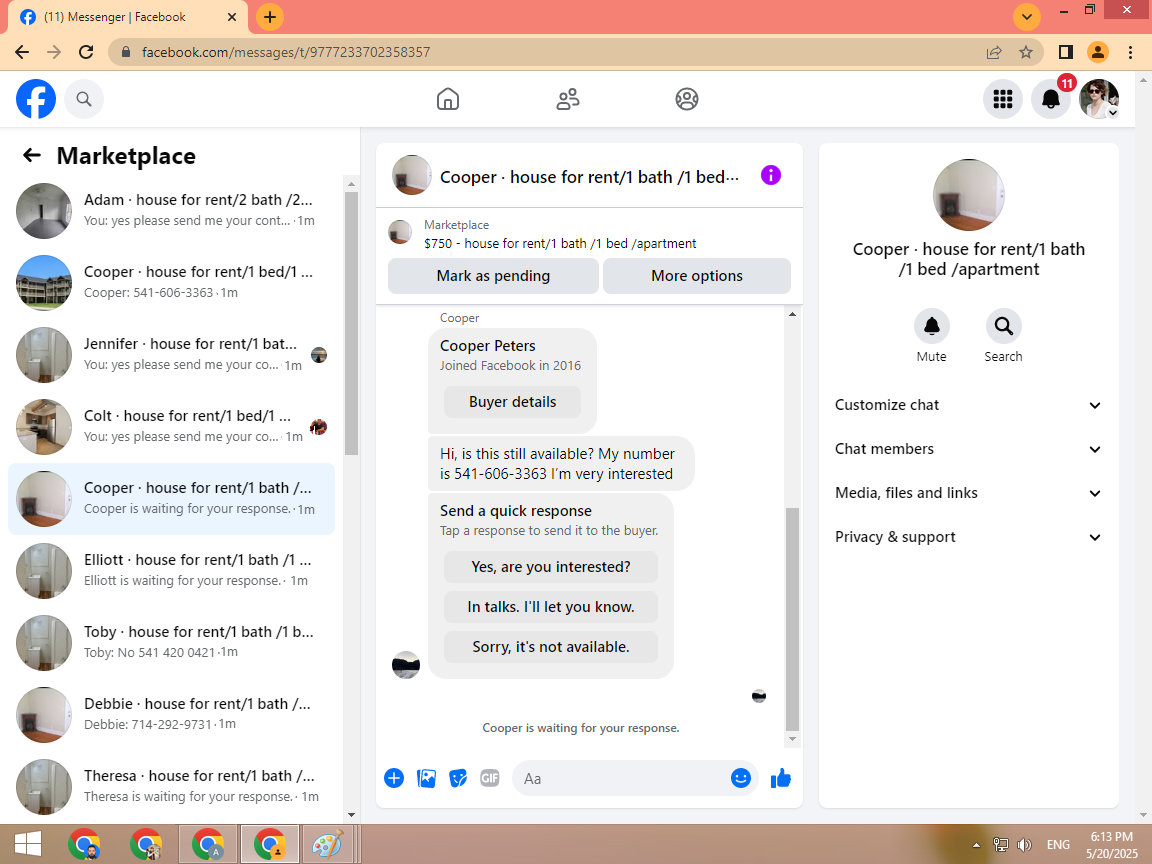Open the Friends icon in top navigation
The width and height of the screenshot is (1152, 864).
click(x=567, y=99)
